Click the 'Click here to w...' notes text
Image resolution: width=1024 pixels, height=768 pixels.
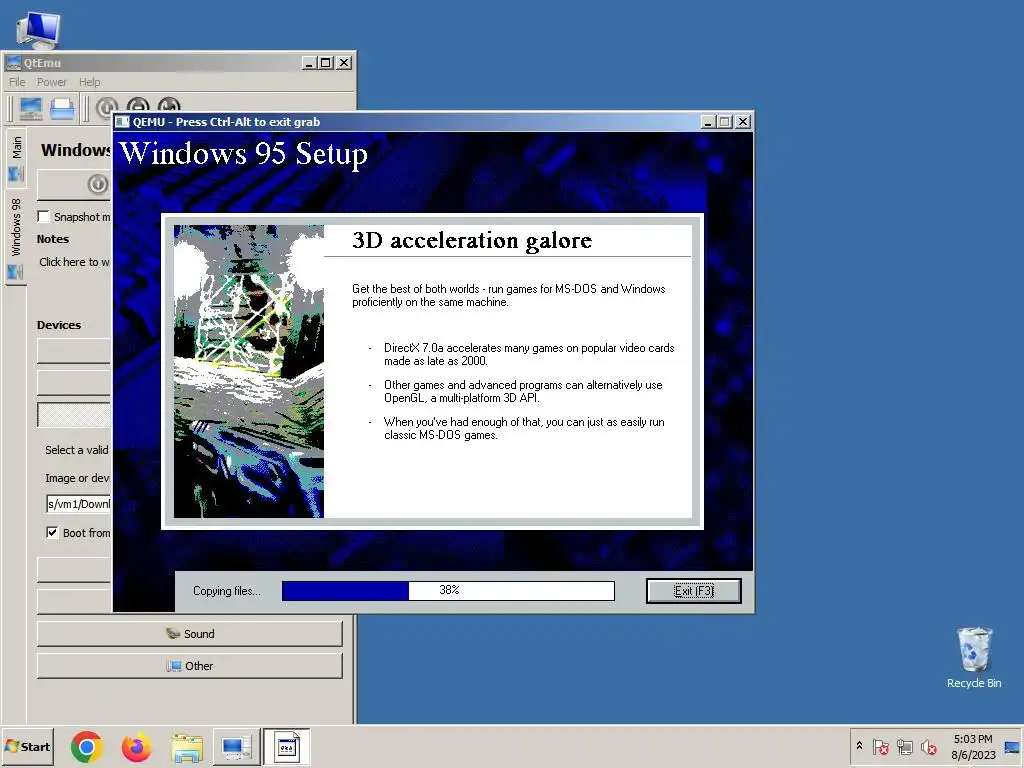pos(74,262)
